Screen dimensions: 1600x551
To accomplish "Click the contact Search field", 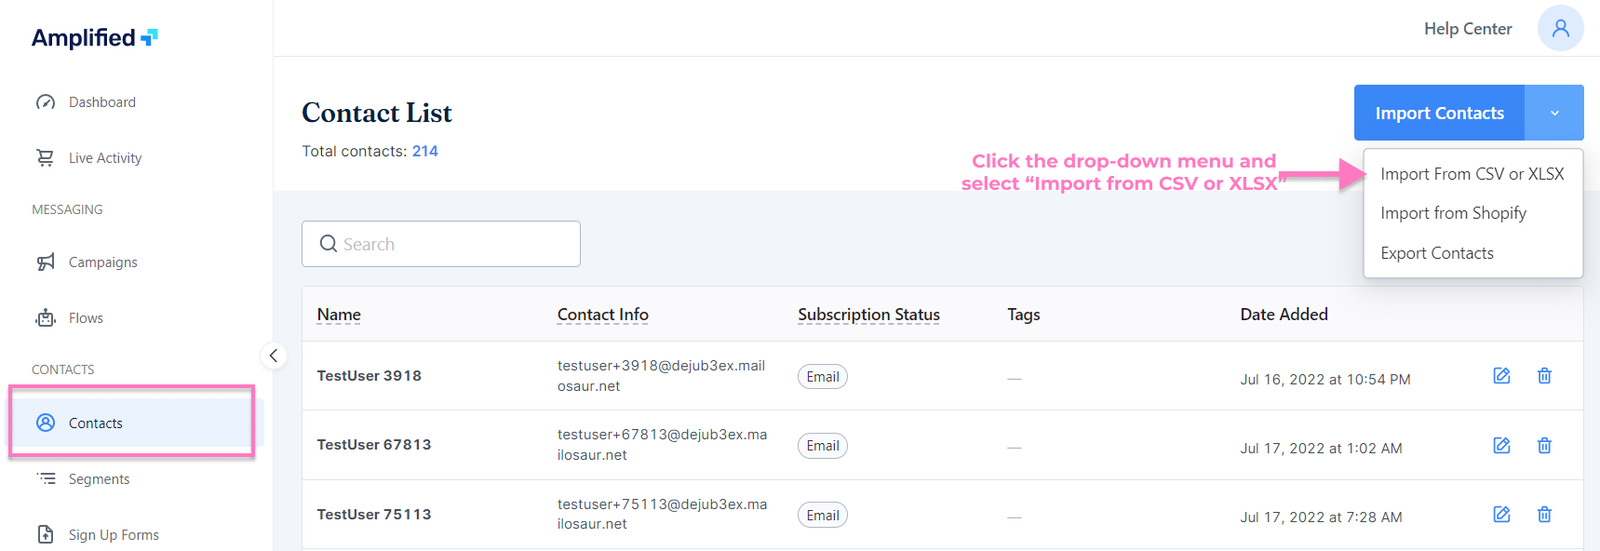I will pyautogui.click(x=441, y=244).
